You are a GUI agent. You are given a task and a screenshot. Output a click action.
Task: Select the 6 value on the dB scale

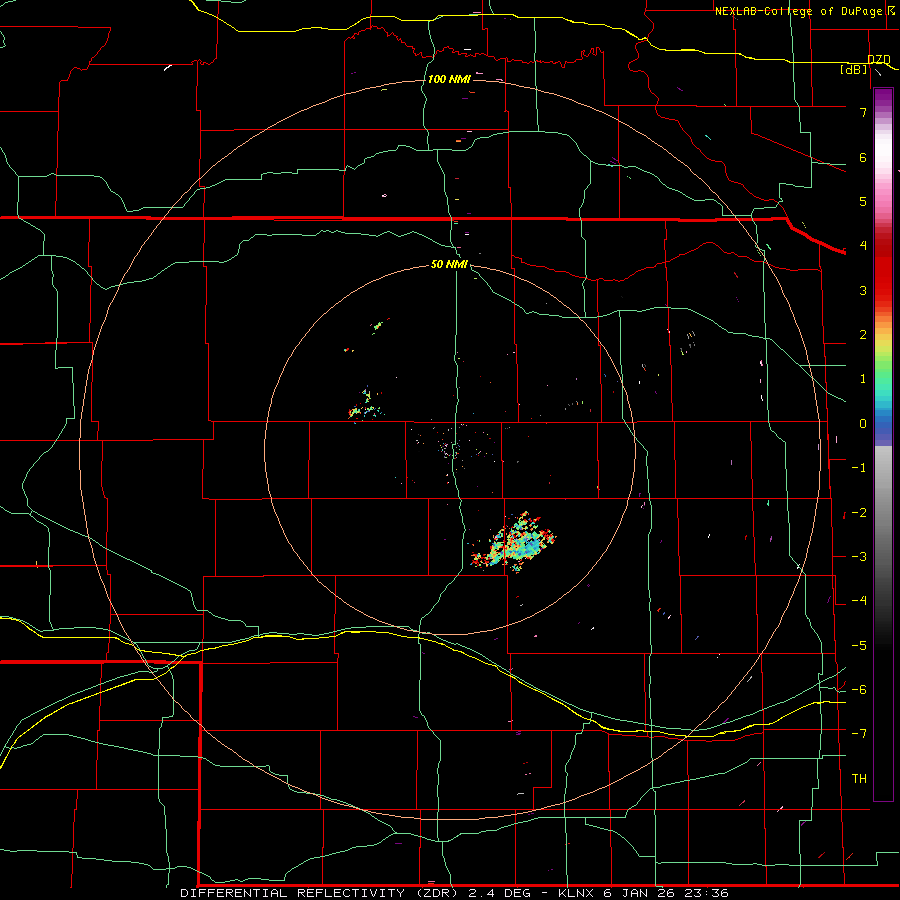tap(863, 157)
